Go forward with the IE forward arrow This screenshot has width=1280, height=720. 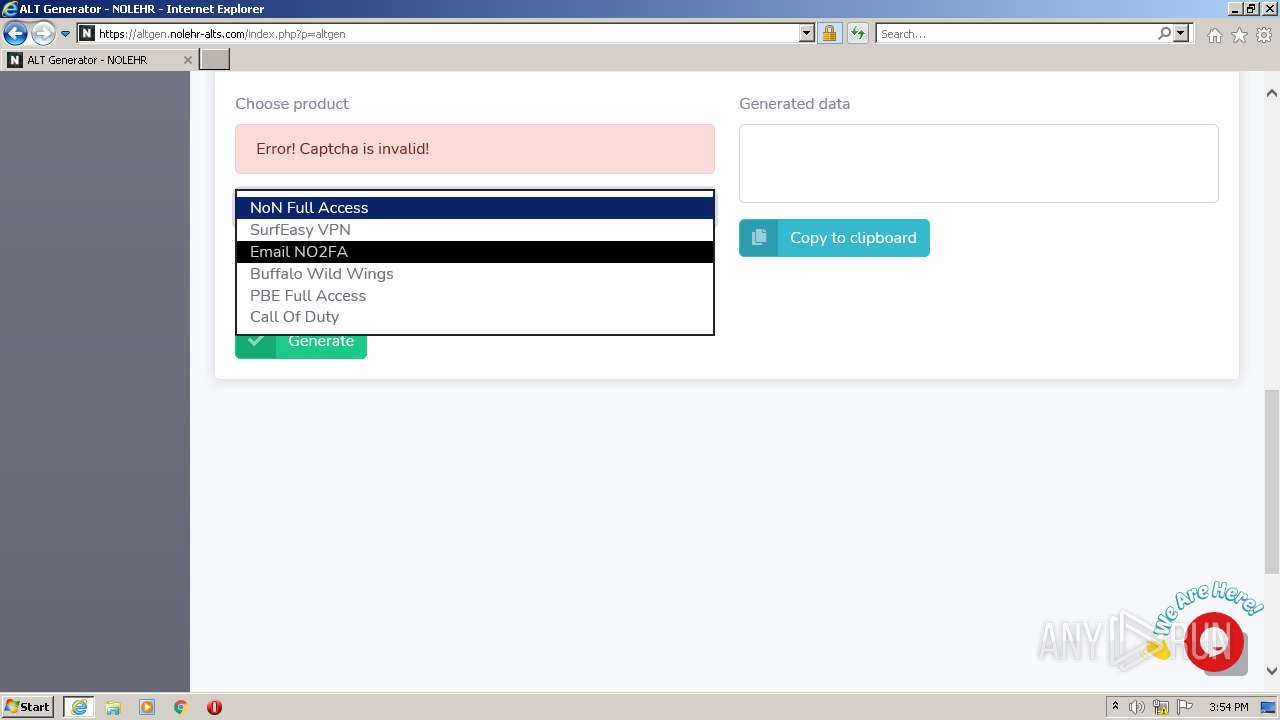[43, 34]
